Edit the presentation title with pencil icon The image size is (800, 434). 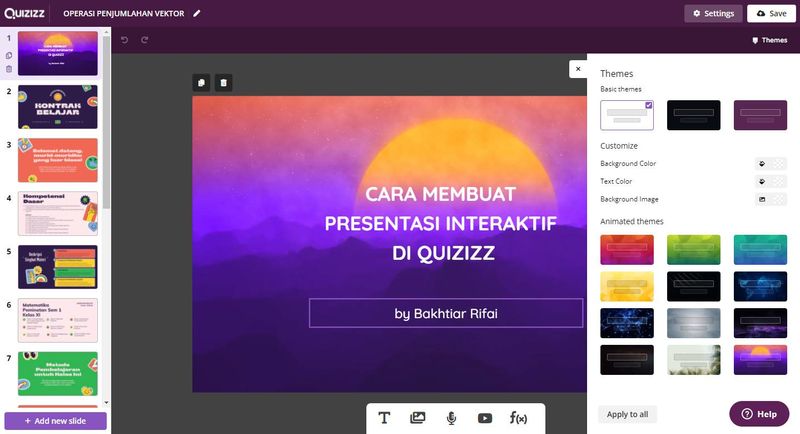coord(197,14)
